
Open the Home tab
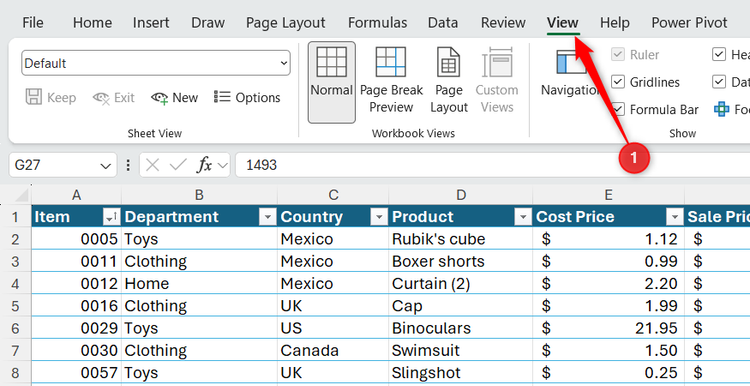92,22
